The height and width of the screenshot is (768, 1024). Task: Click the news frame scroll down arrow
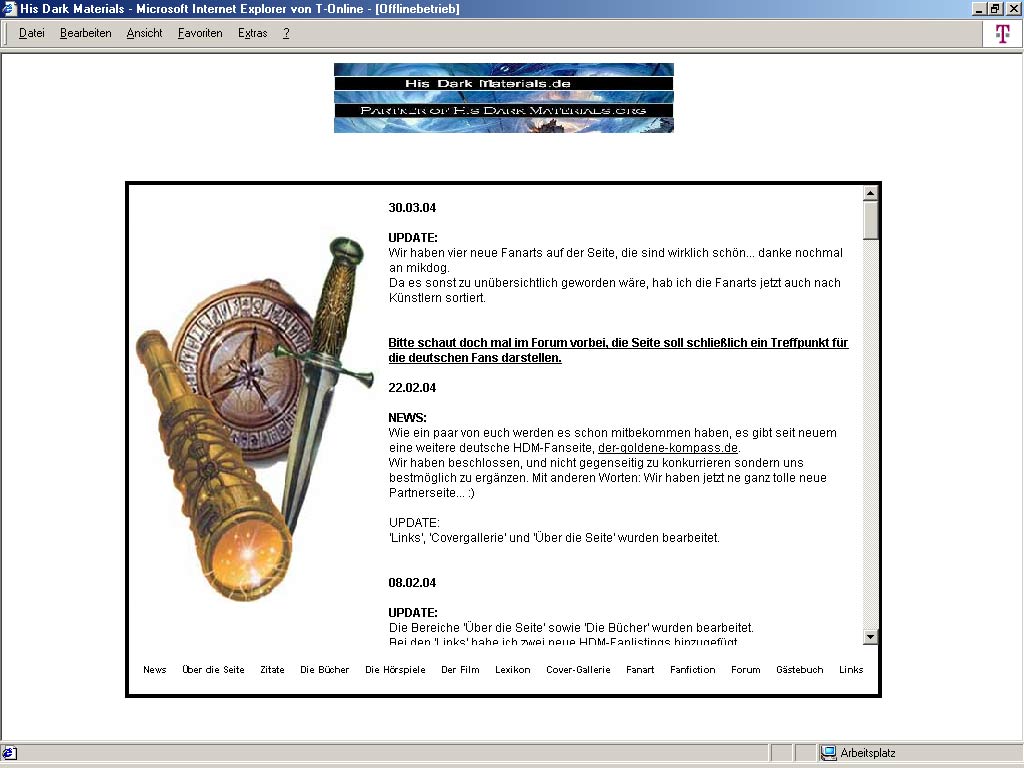coord(870,637)
